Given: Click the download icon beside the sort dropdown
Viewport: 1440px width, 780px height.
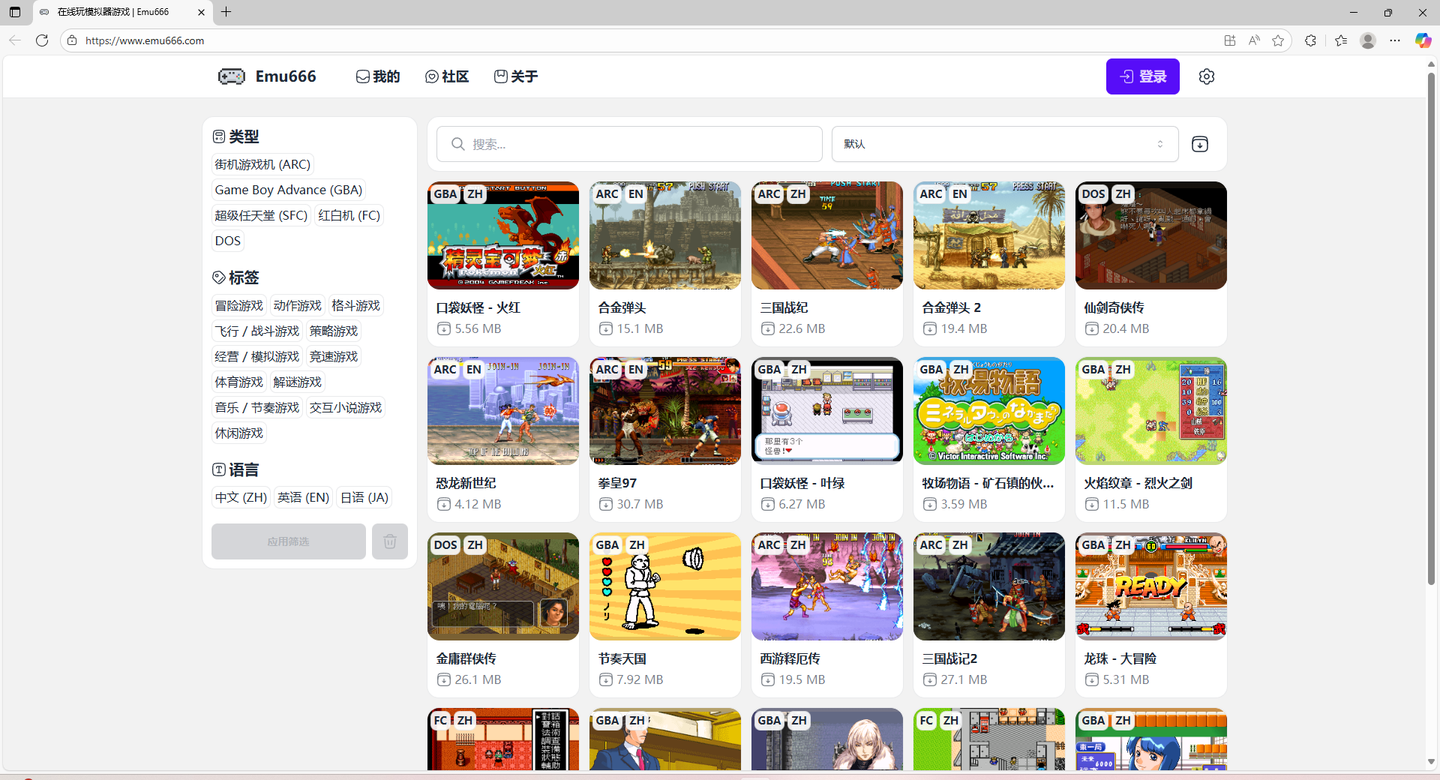Looking at the screenshot, I should tap(1200, 144).
